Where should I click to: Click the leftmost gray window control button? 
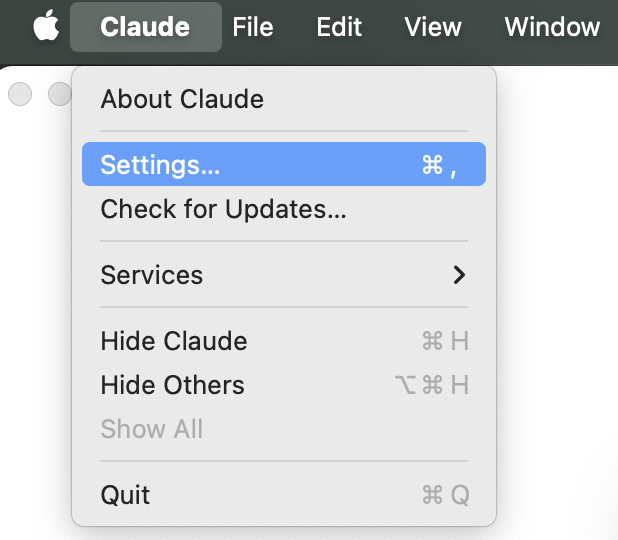pyautogui.click(x=20, y=94)
